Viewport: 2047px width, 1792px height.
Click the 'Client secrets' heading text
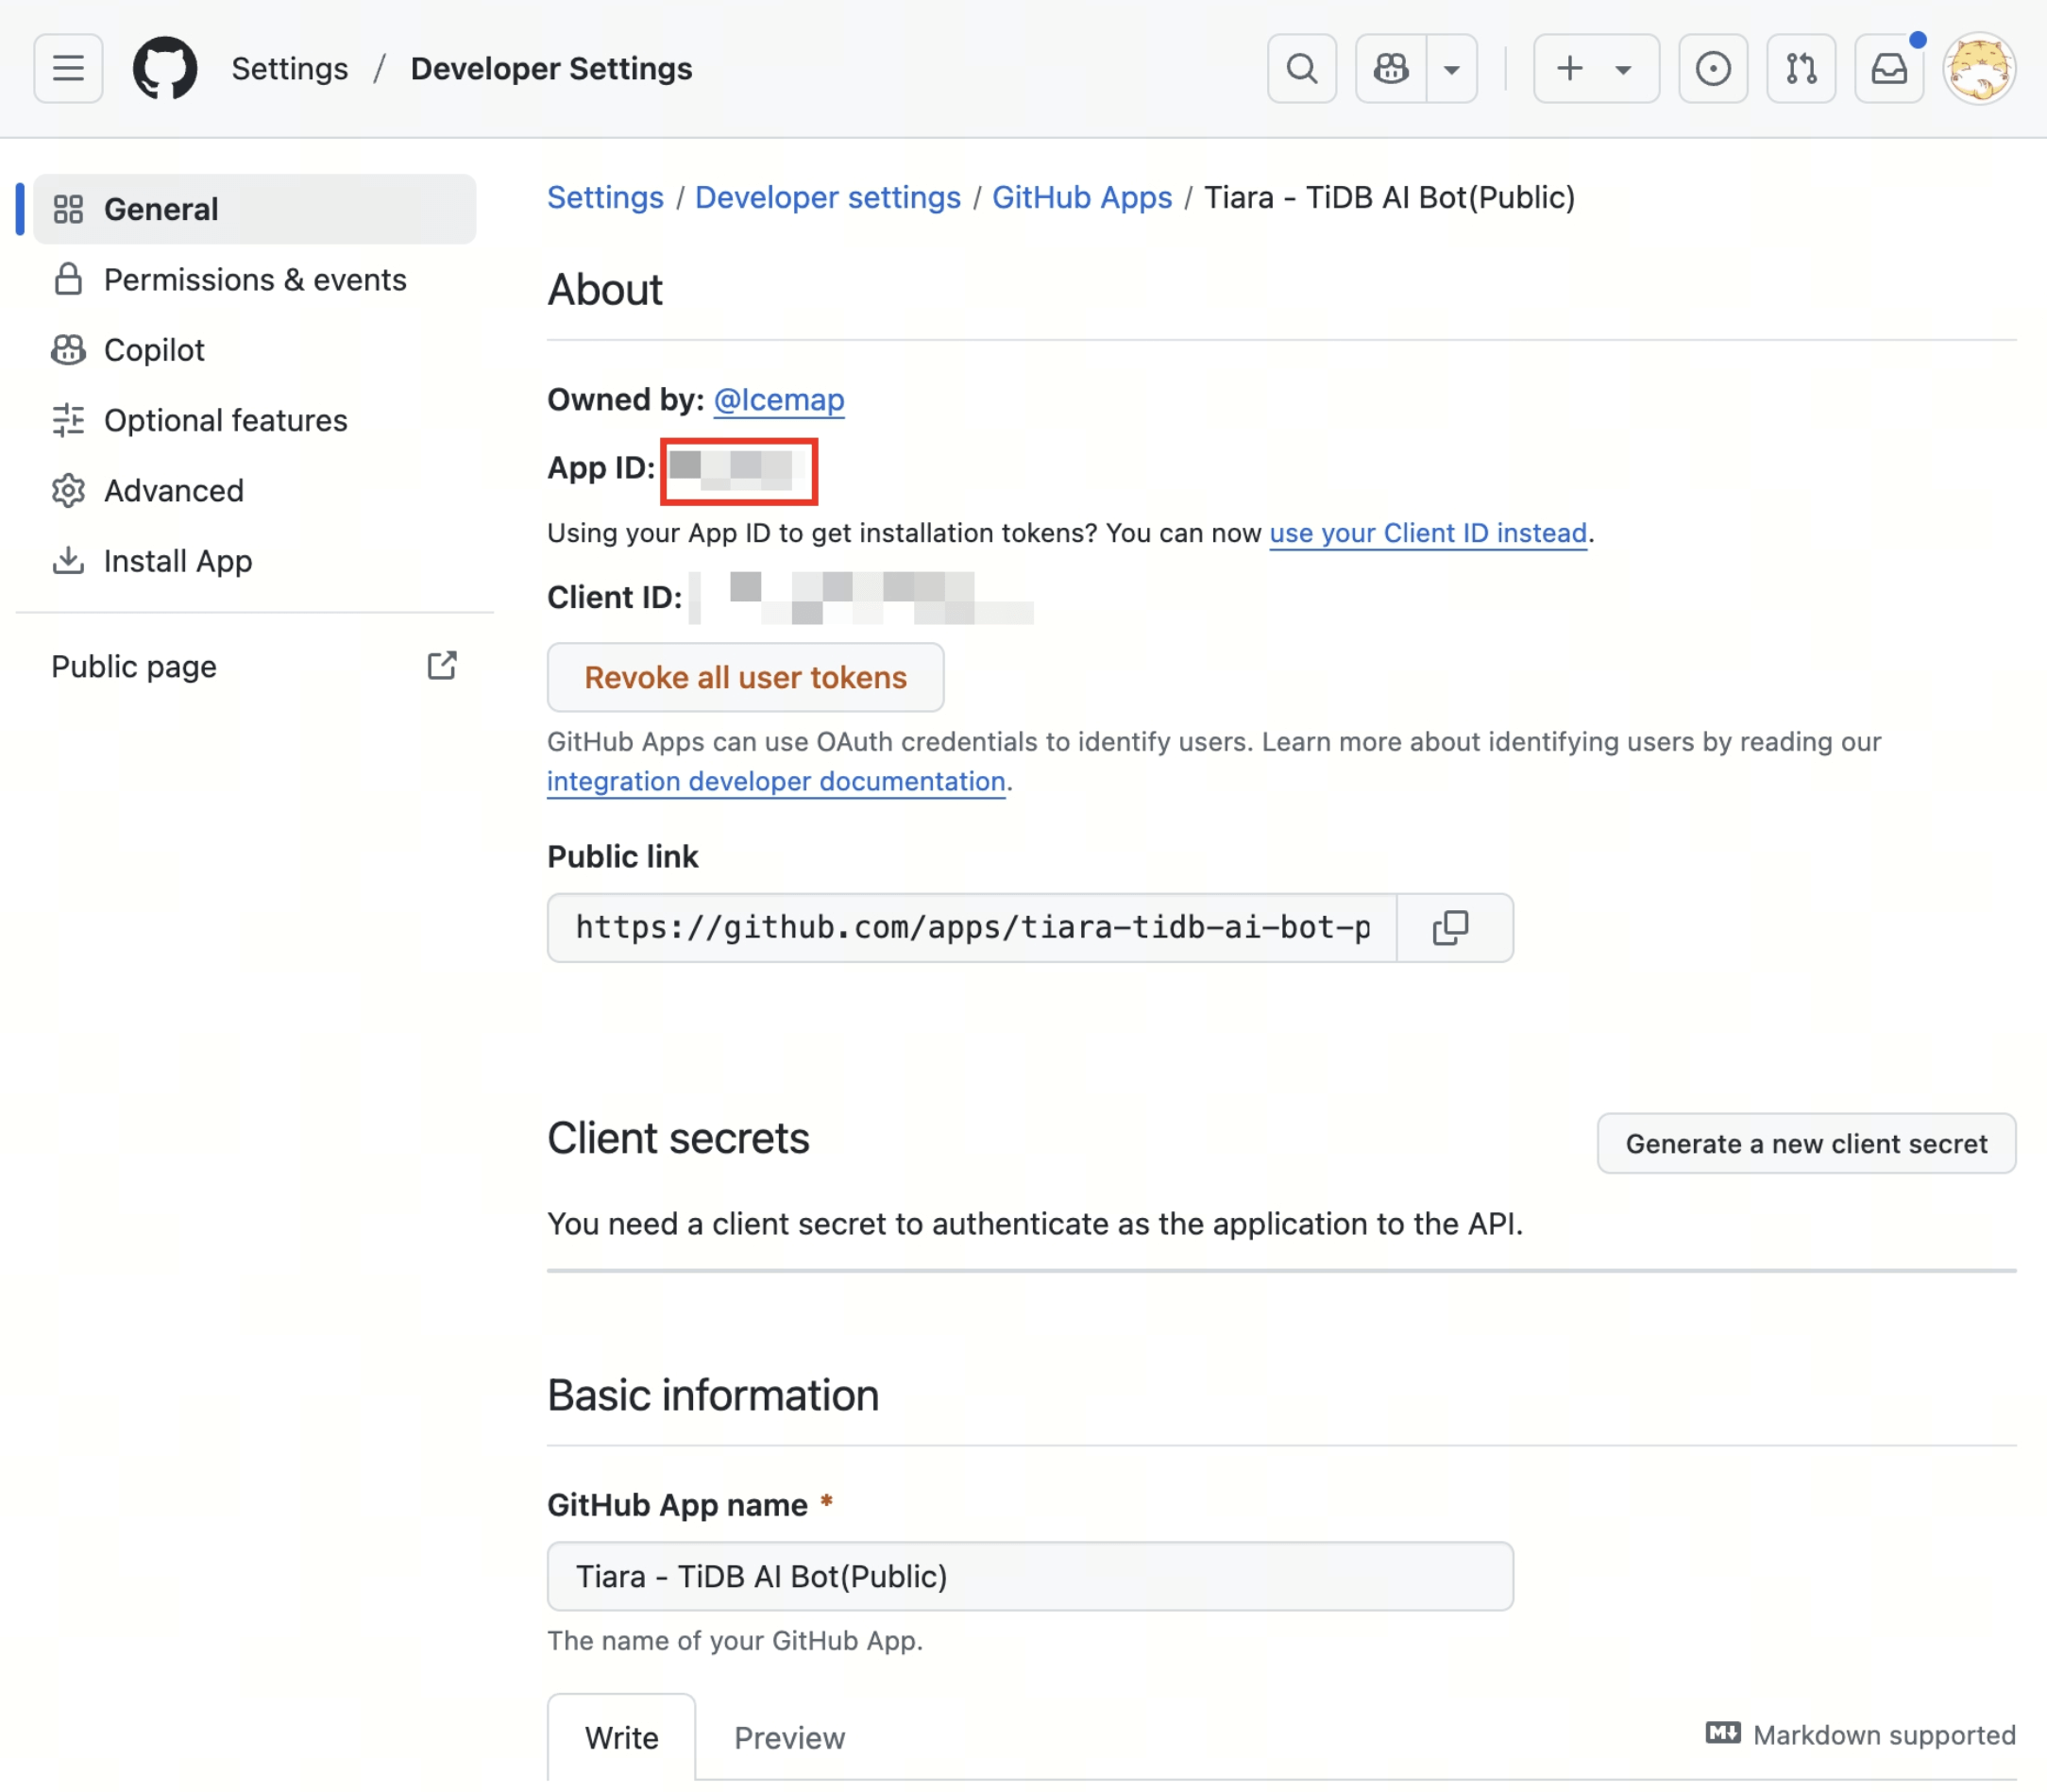[x=678, y=1138]
